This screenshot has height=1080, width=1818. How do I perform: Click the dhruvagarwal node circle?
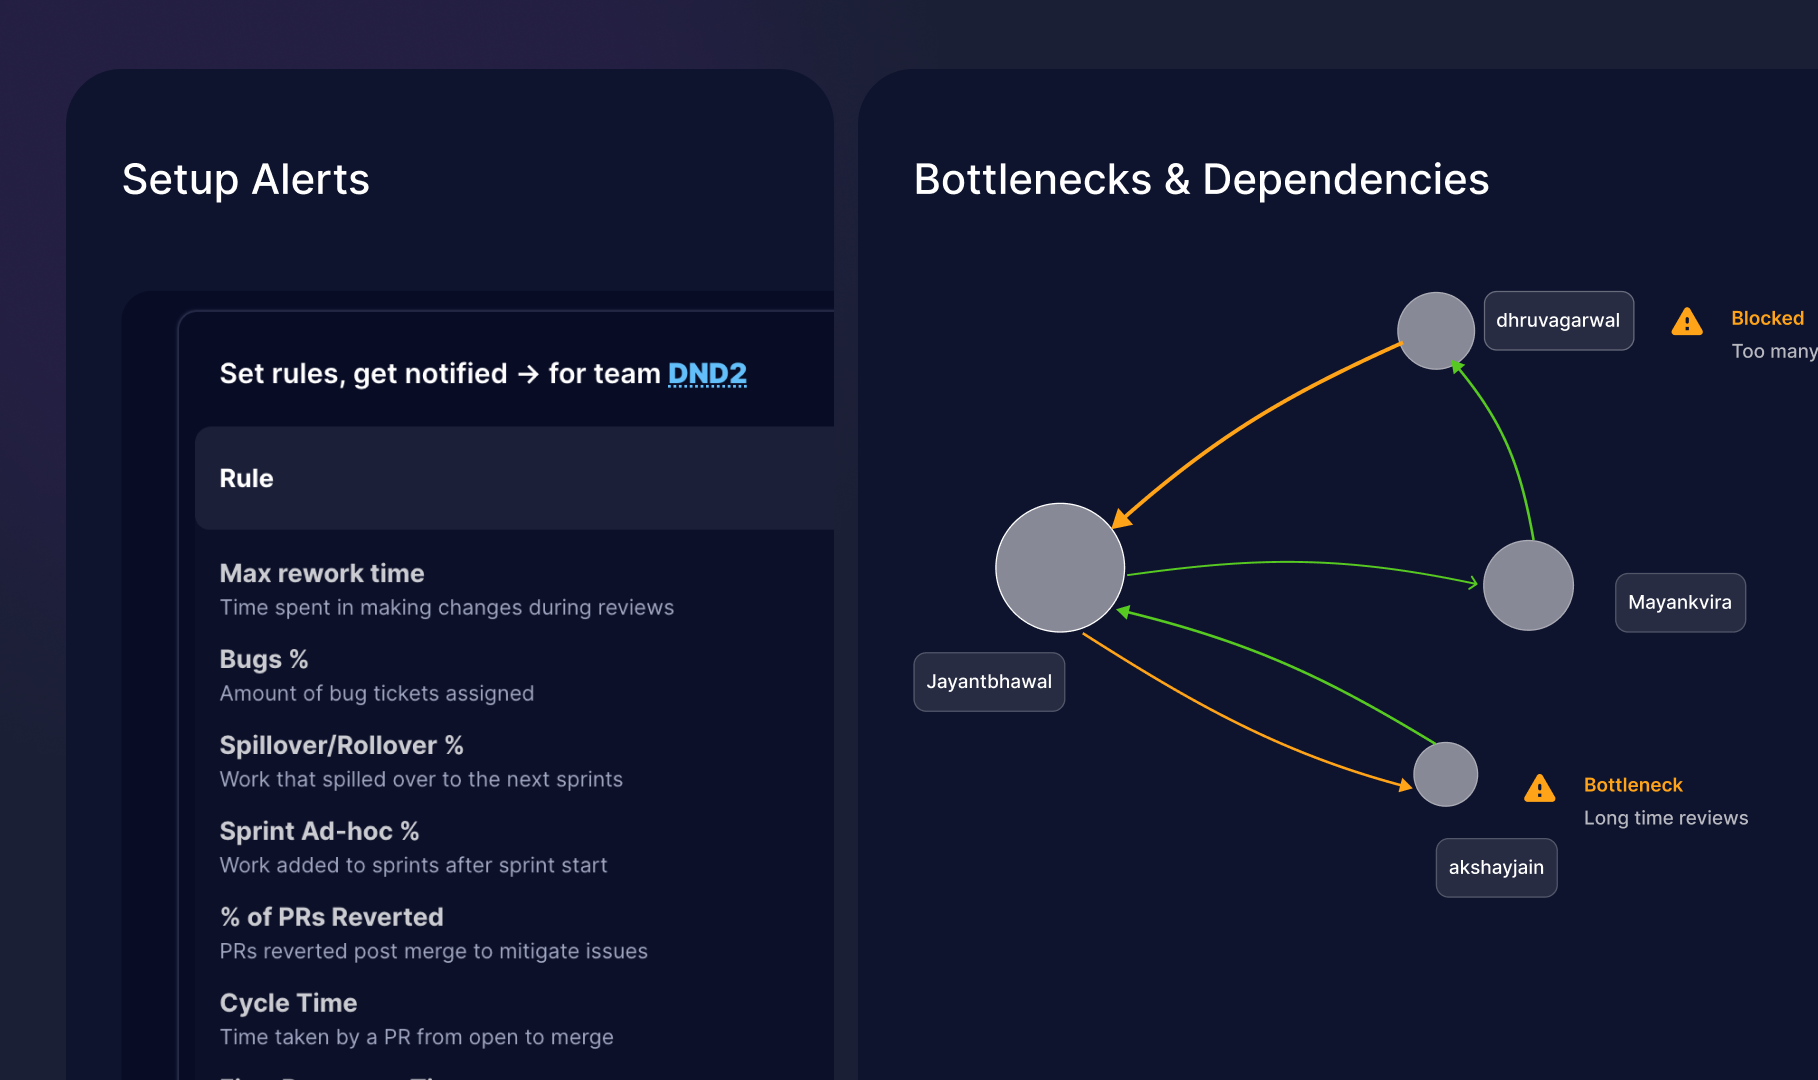click(1436, 331)
